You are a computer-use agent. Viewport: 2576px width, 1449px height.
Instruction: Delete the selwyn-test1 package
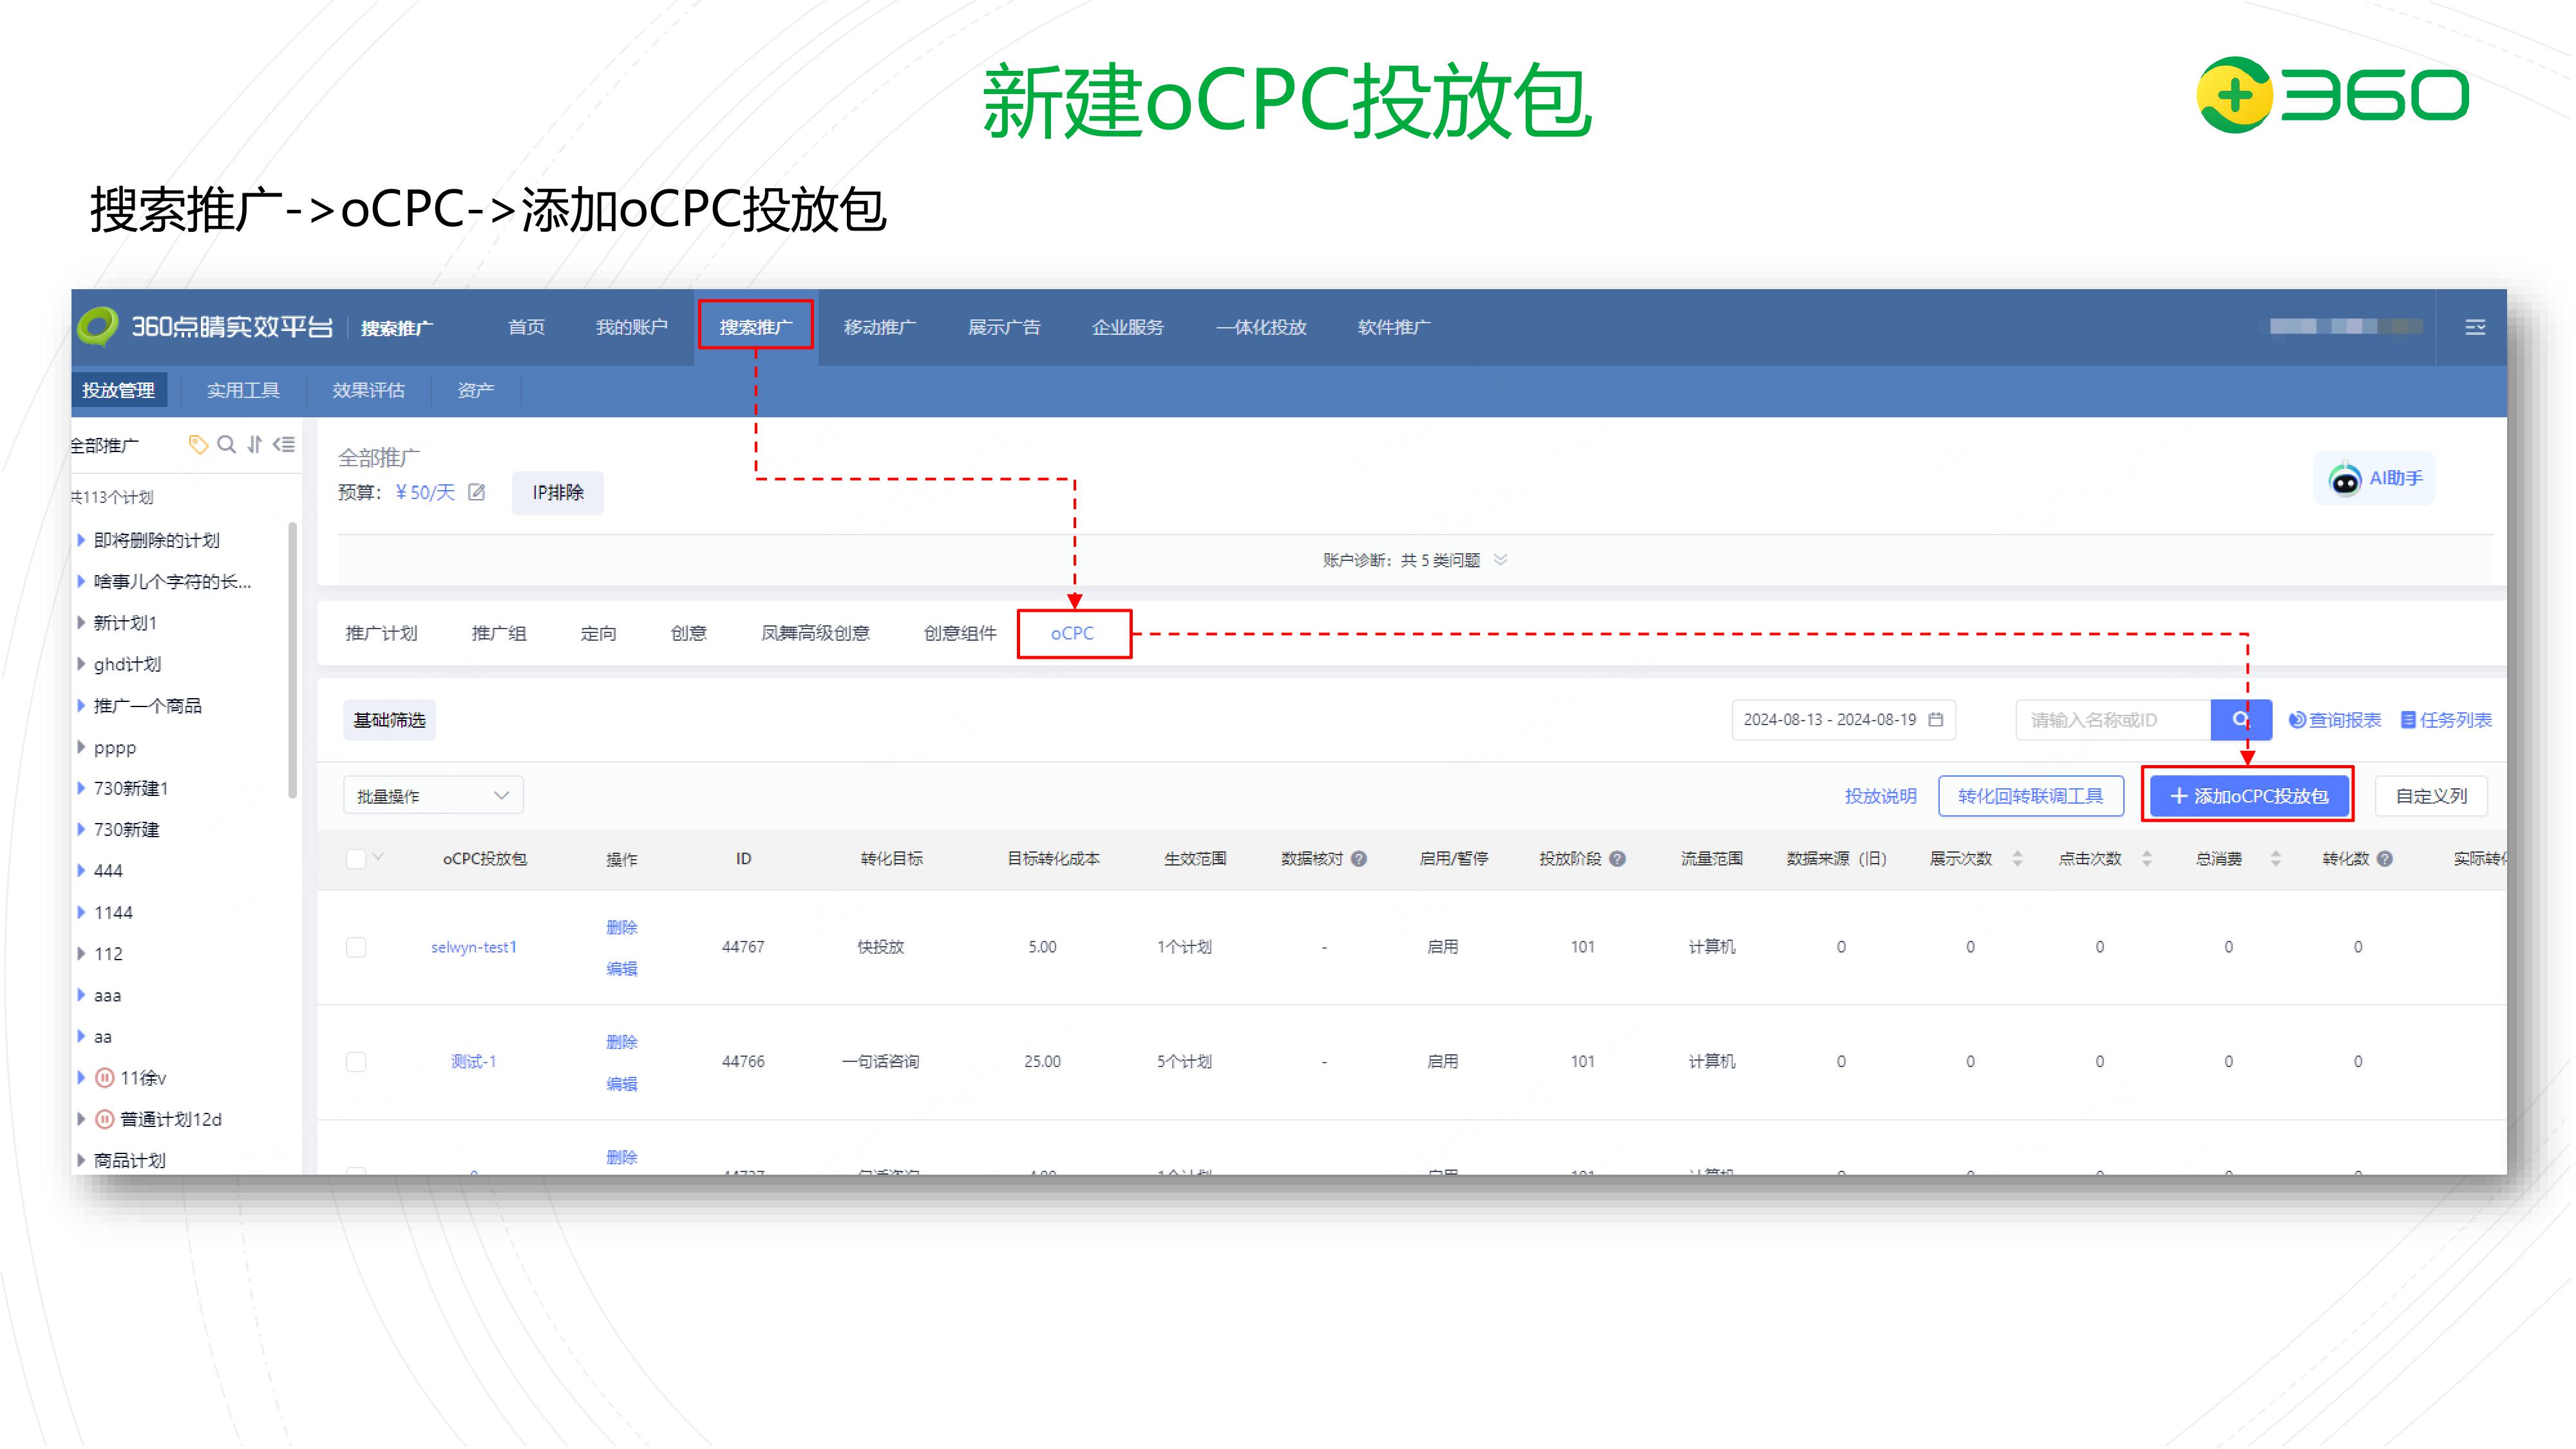click(621, 927)
